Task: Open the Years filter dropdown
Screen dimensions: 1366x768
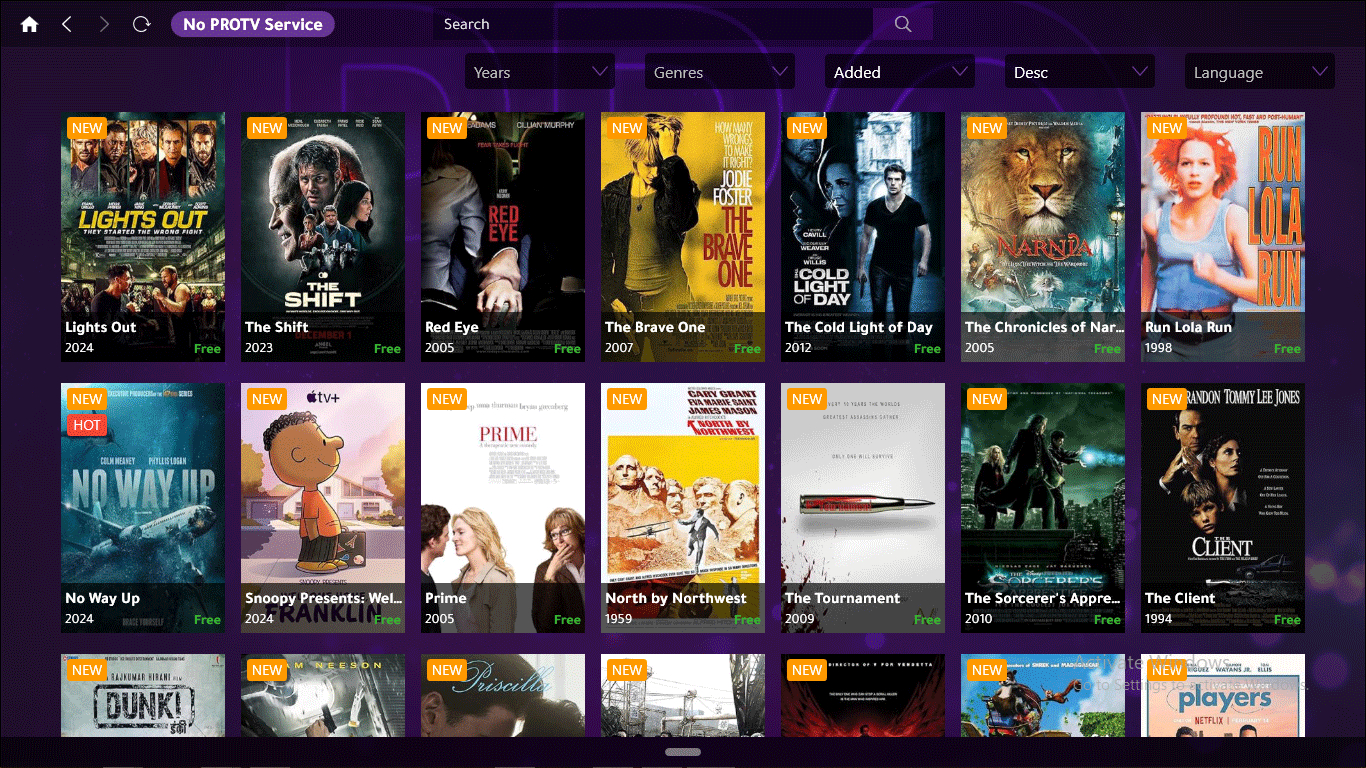Action: pos(540,72)
